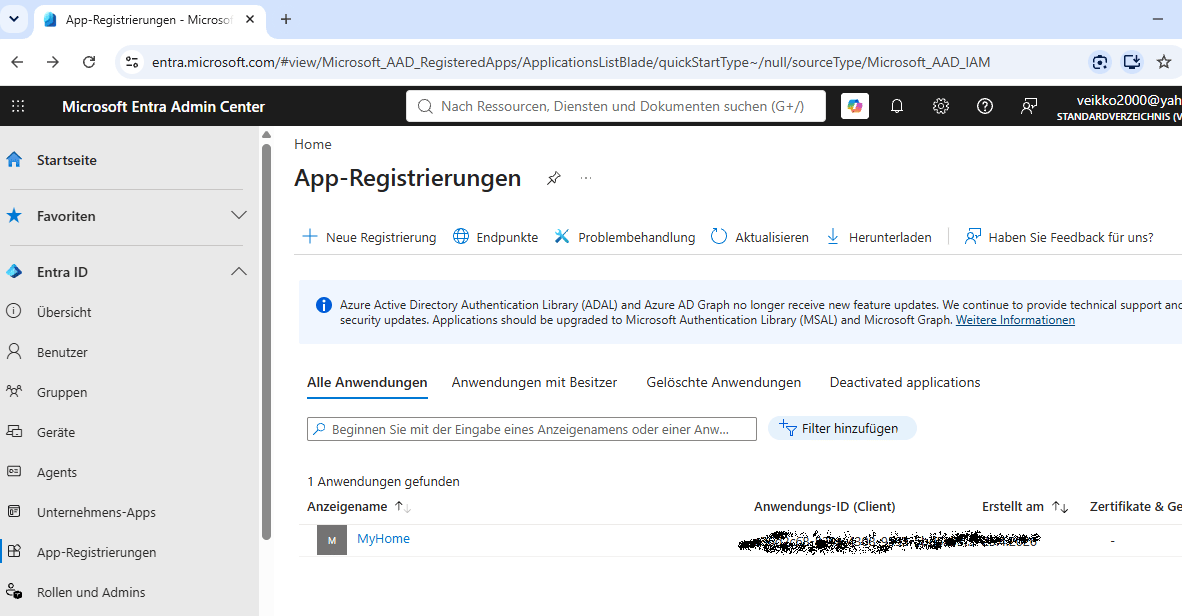Viewport: 1182px width, 616px height.
Task: Click the Filter hinzufügen button
Action: pos(842,428)
